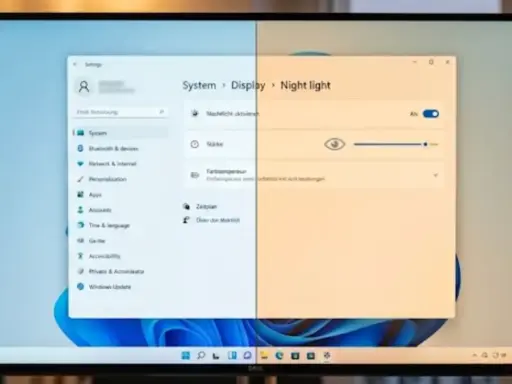Navigate to System via breadcrumb
This screenshot has width=512, height=384.
199,85
